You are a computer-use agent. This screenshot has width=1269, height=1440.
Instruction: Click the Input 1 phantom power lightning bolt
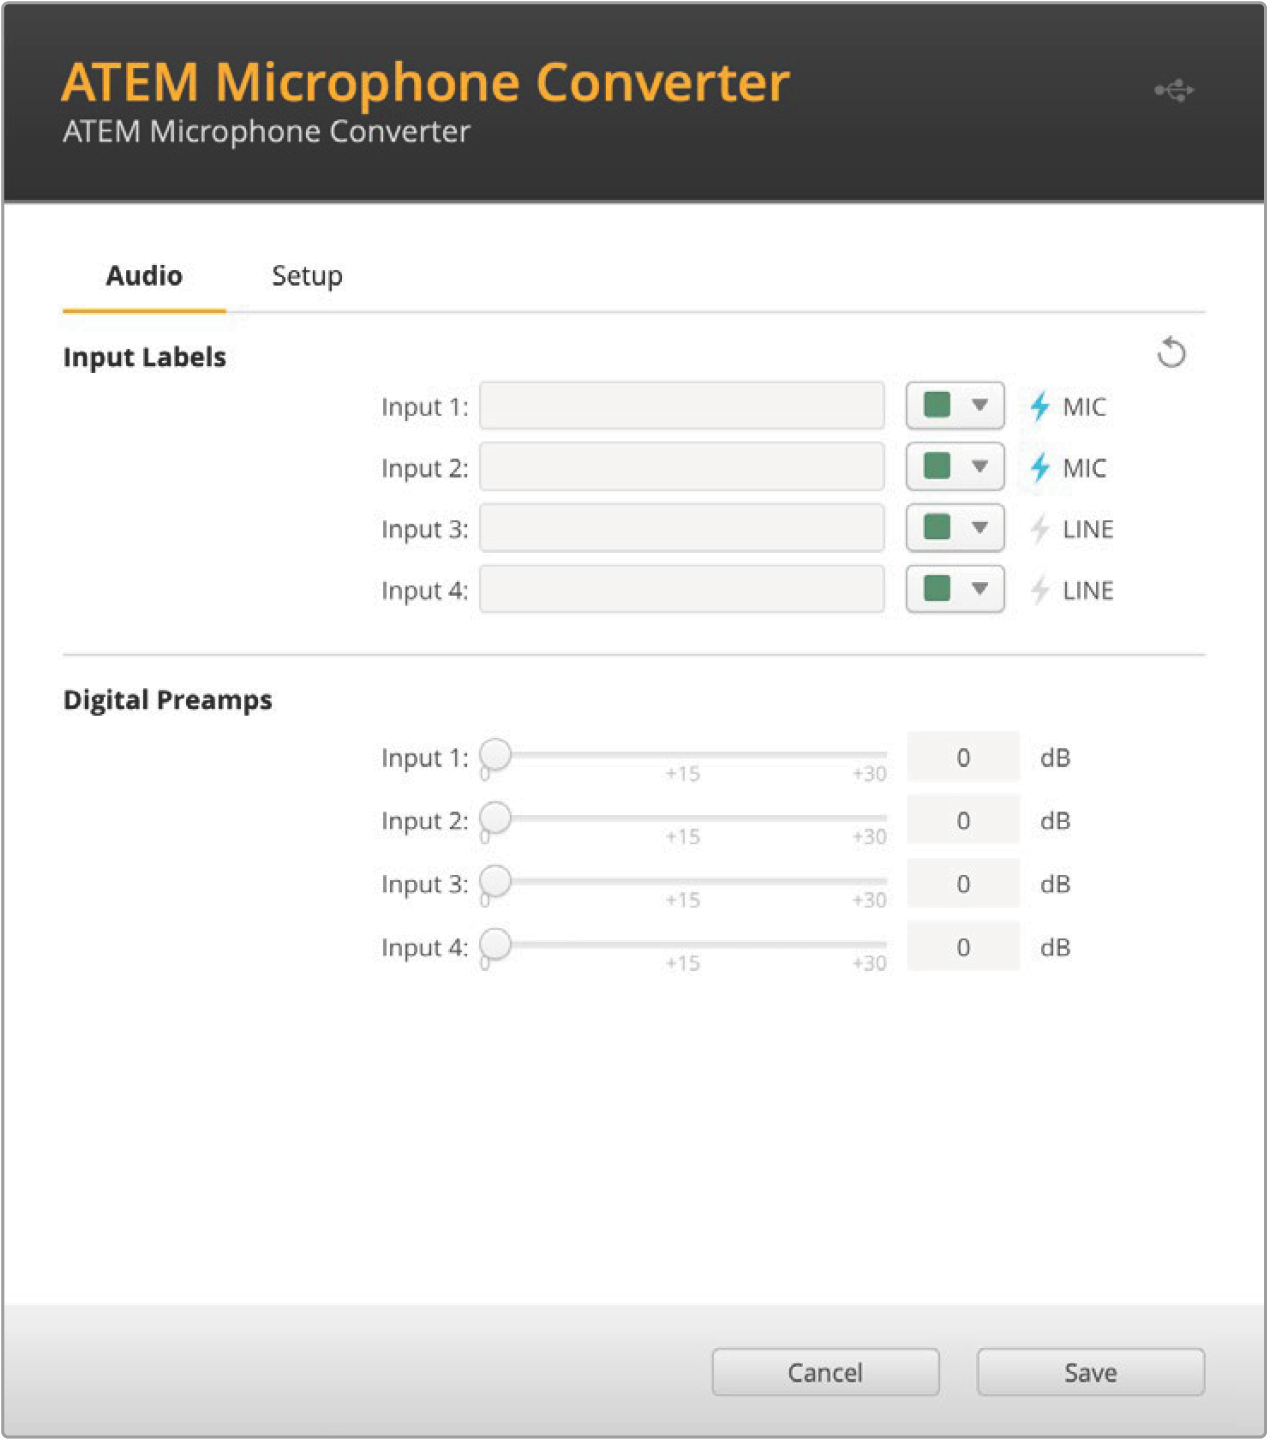click(x=1040, y=406)
